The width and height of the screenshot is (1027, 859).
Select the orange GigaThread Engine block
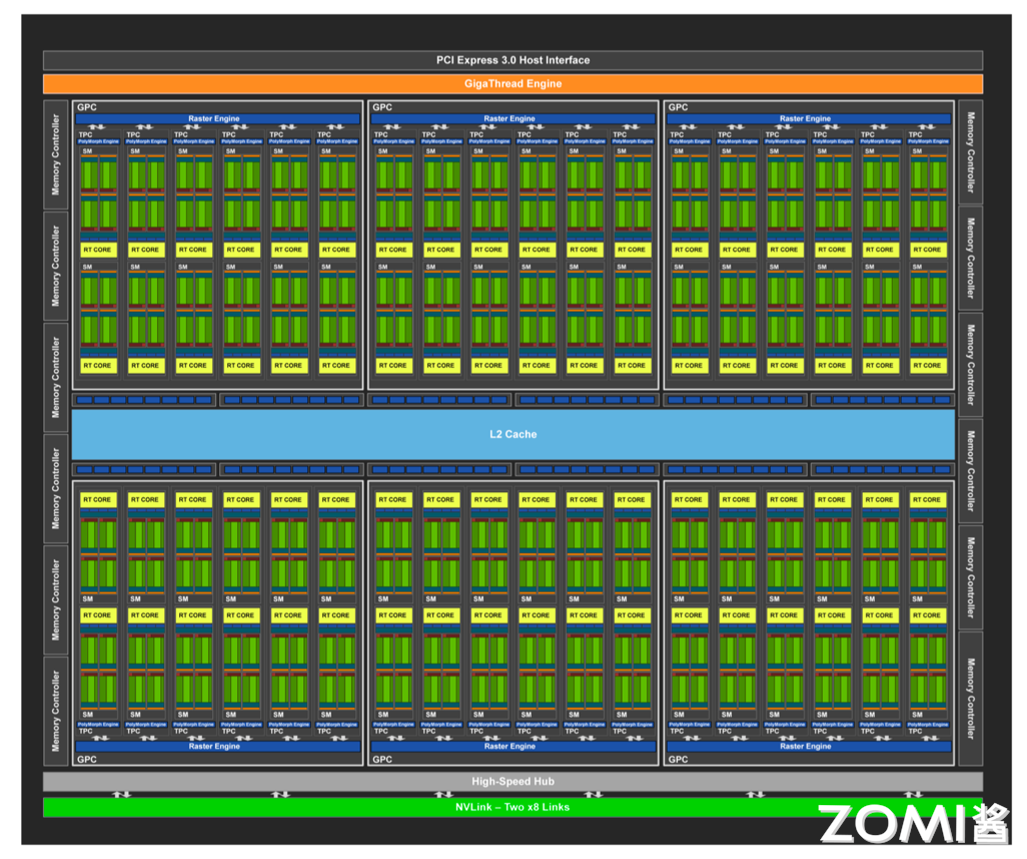click(512, 84)
